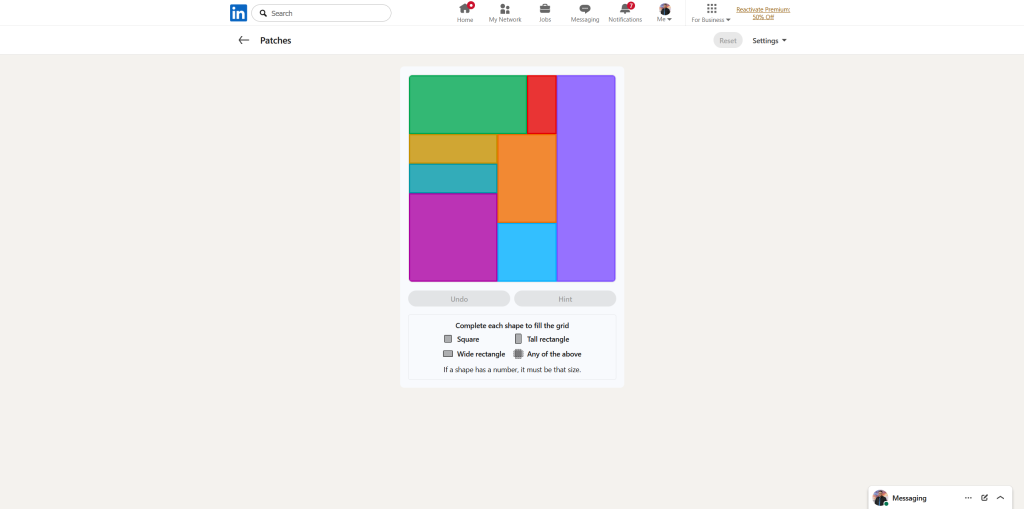Image resolution: width=1024 pixels, height=509 pixels.
Task: Open the Settings dropdown
Action: pos(769,41)
